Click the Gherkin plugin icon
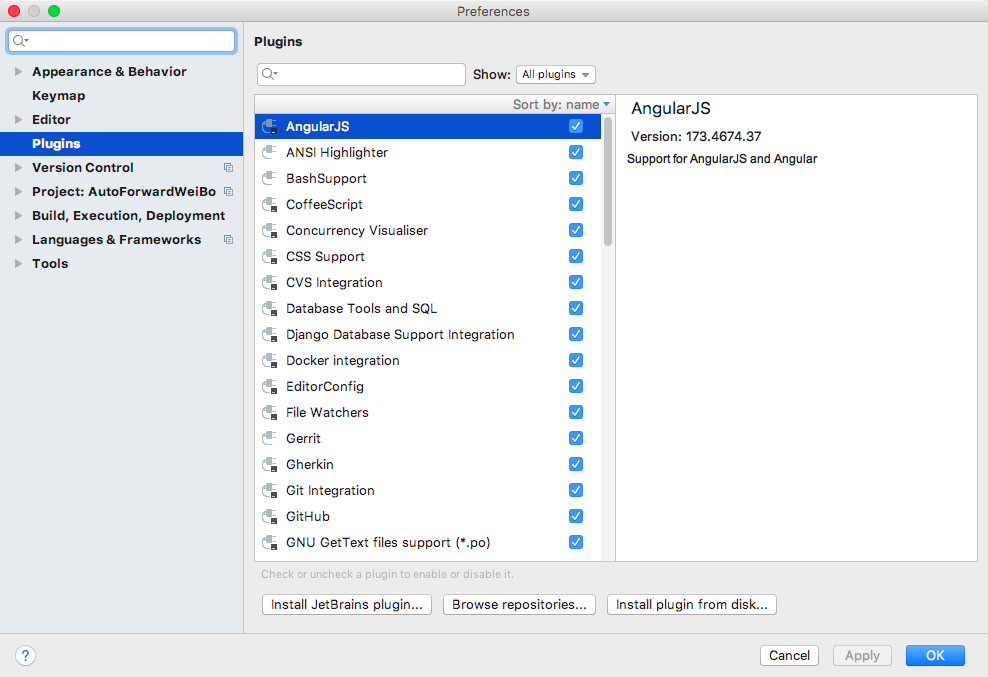Image resolution: width=988 pixels, height=677 pixels. (270, 465)
